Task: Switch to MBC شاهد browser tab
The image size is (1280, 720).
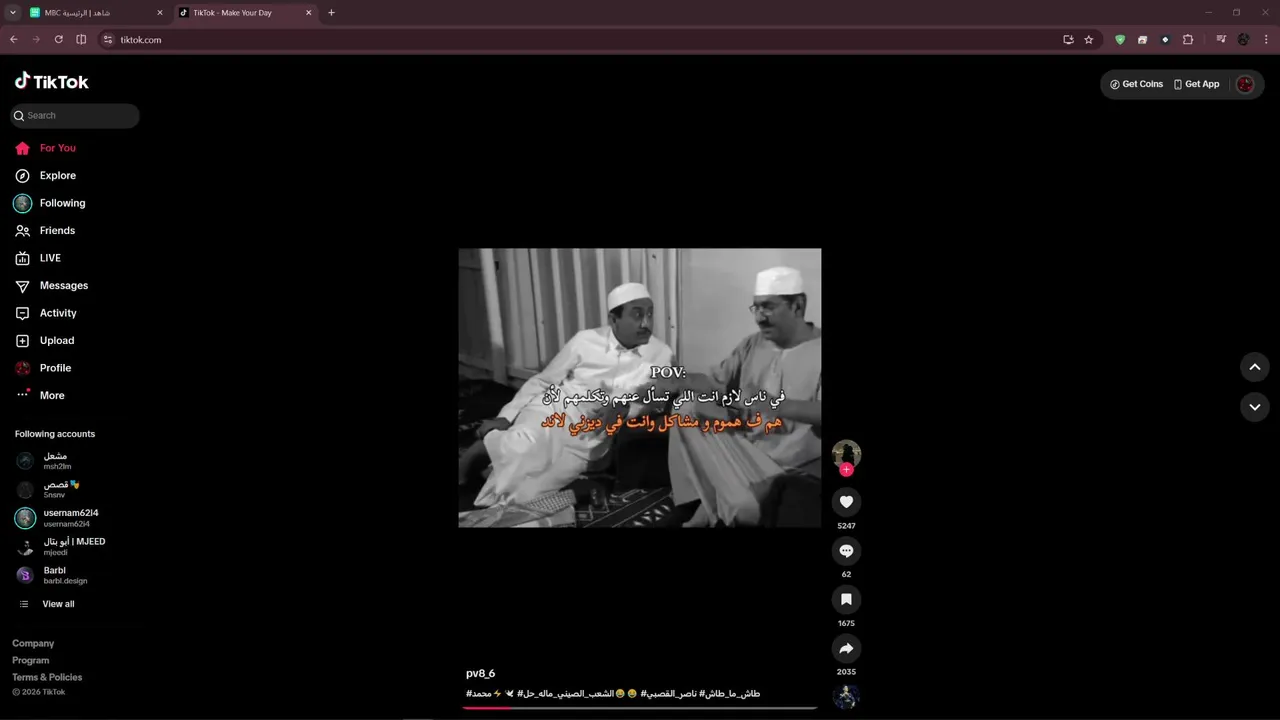Action: click(x=96, y=13)
